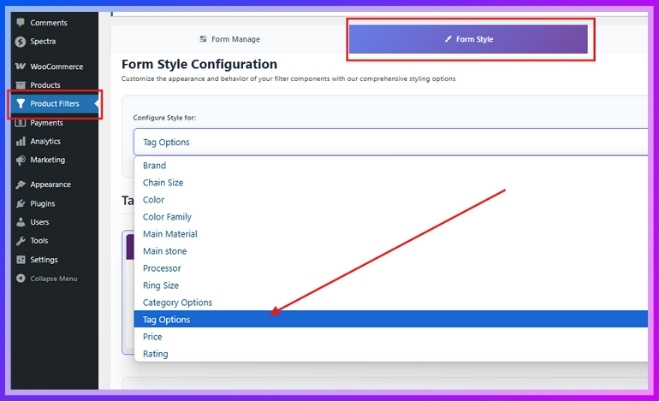Click the Configure Style for label
The height and width of the screenshot is (402, 660).
coord(165,118)
